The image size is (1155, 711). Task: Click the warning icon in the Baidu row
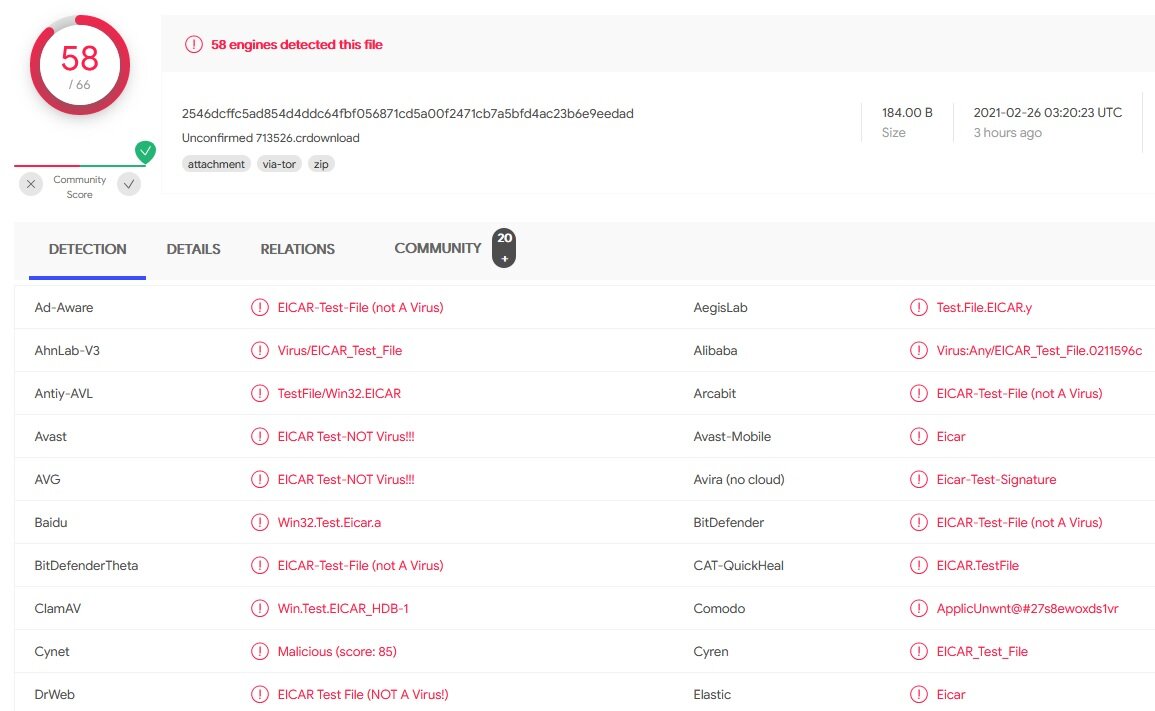point(259,522)
